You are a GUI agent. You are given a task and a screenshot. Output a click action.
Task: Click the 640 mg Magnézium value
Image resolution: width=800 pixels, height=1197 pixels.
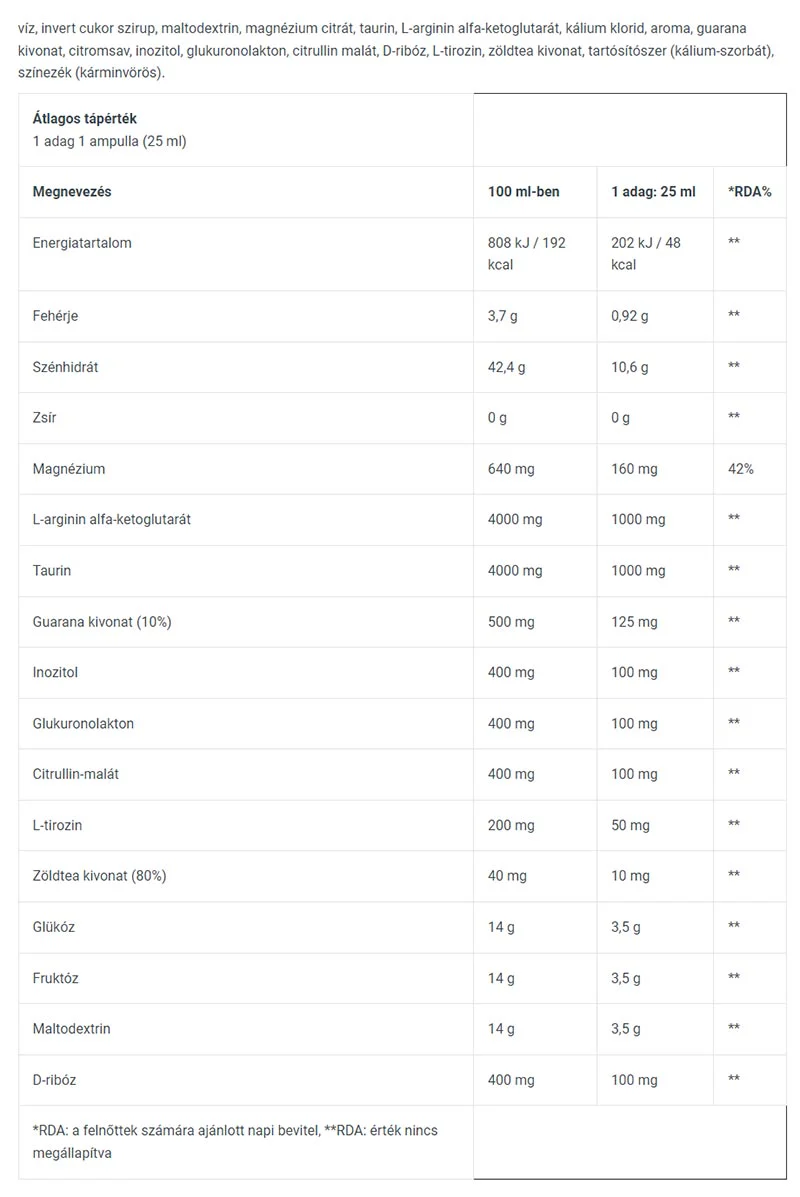click(x=511, y=469)
